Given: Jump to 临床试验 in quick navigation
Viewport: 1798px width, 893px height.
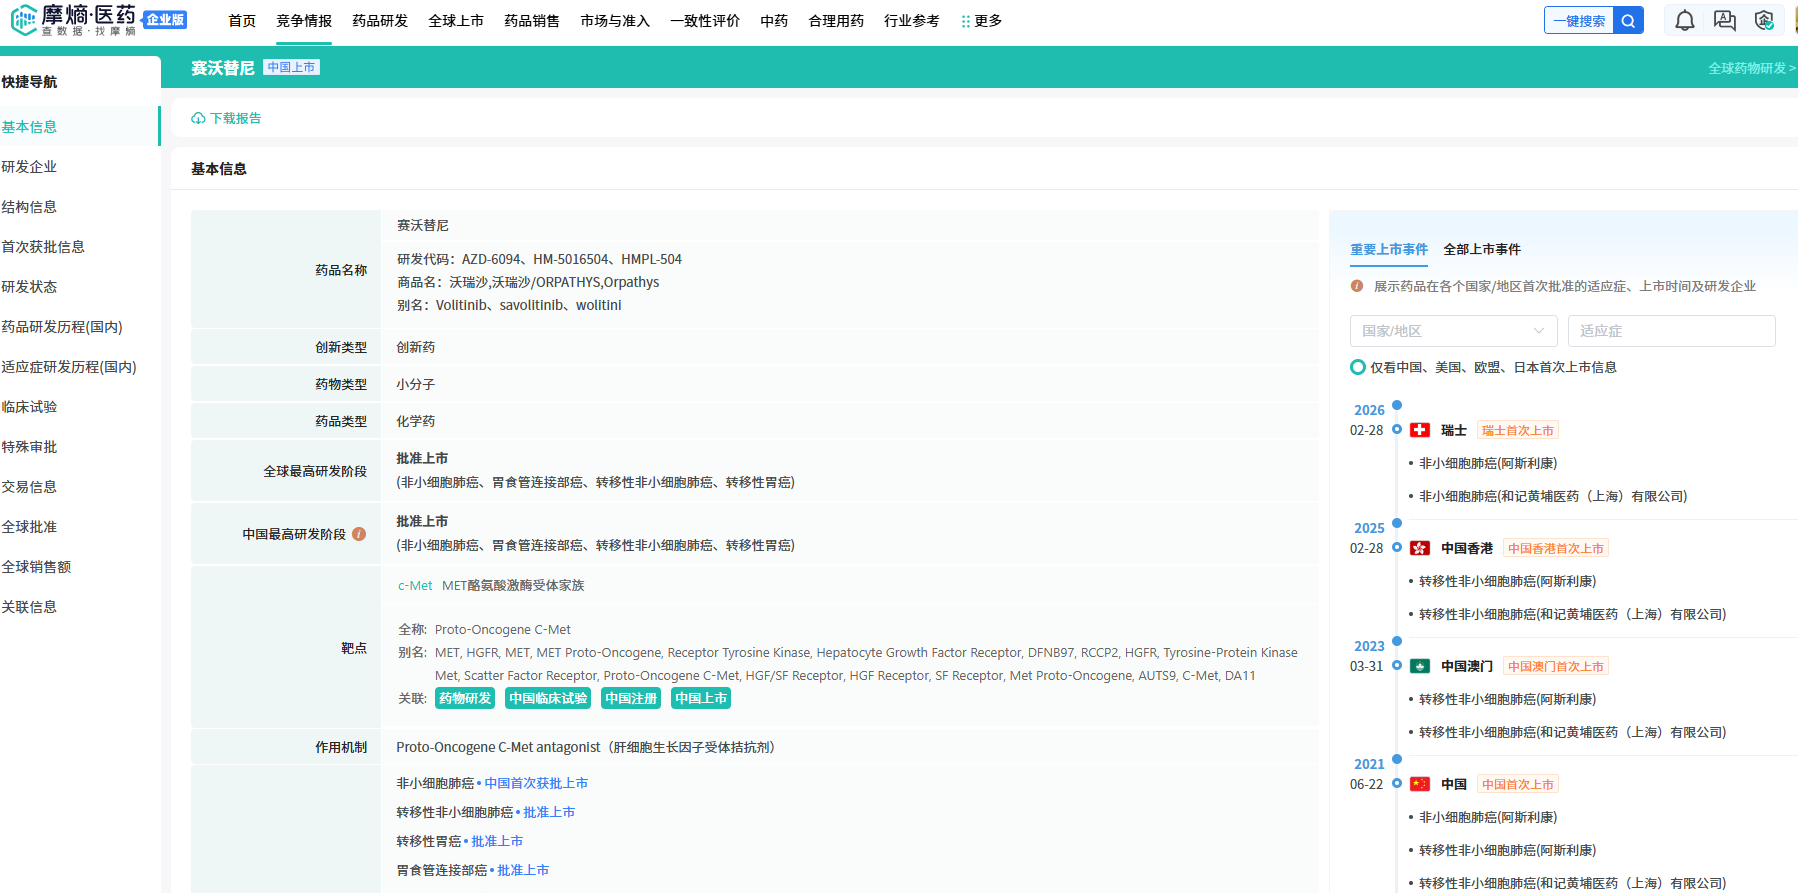Looking at the screenshot, I should [x=29, y=407].
